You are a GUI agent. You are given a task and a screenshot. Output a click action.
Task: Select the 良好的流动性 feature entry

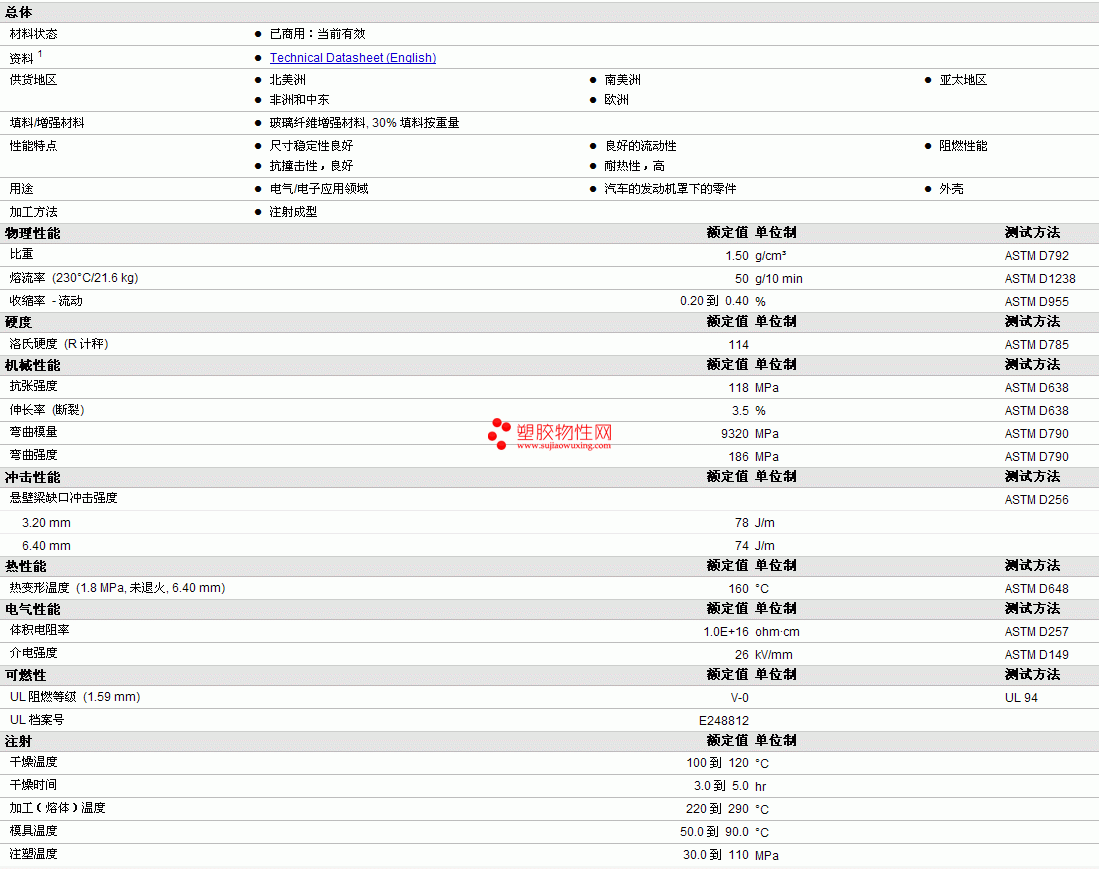(641, 146)
